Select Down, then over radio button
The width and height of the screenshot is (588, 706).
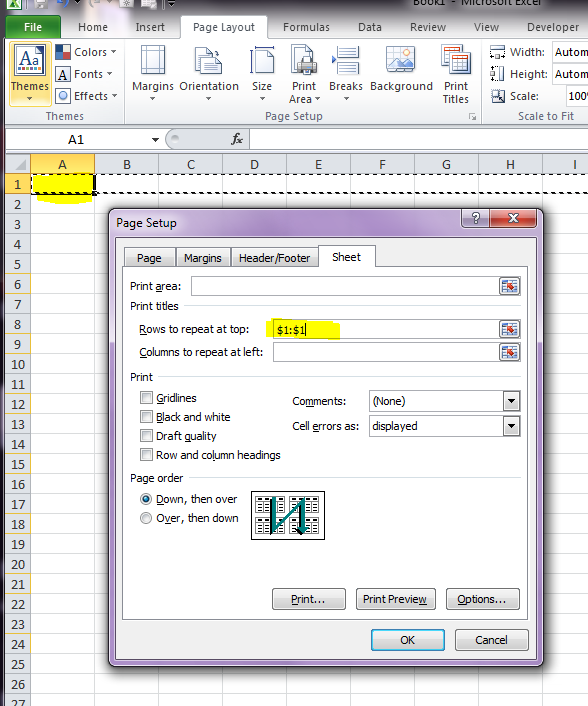coord(146,499)
